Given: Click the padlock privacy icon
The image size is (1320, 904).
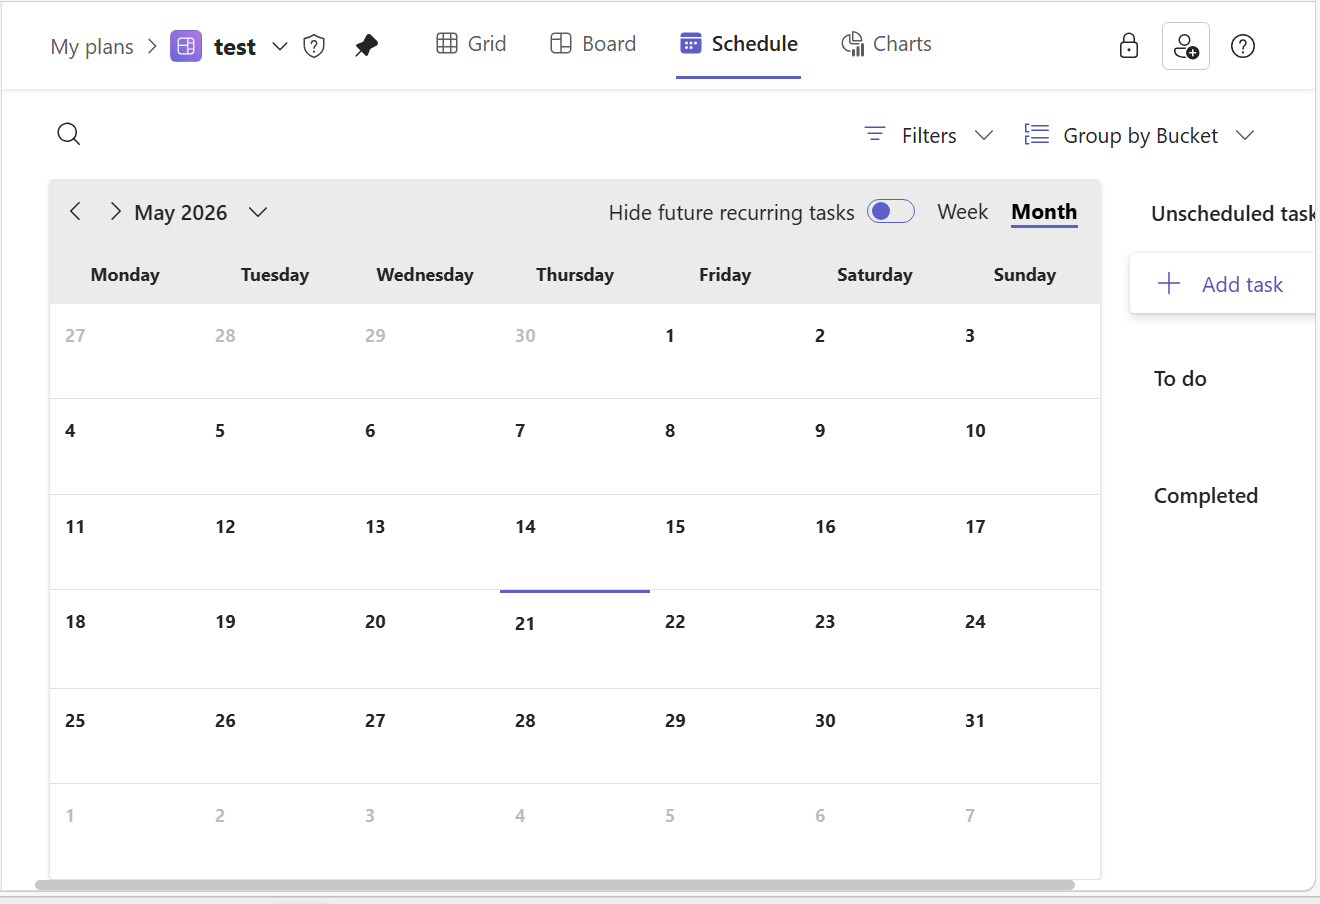Looking at the screenshot, I should pos(1129,46).
